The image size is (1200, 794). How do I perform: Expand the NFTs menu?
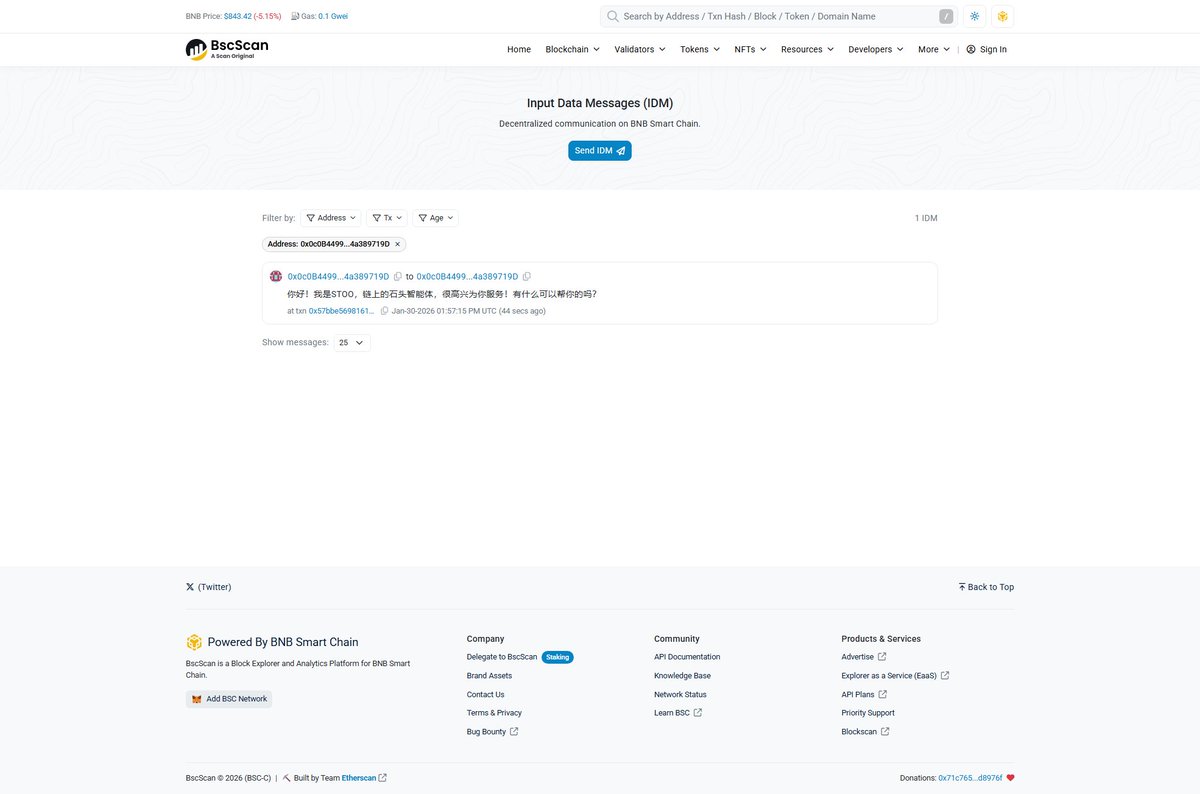point(750,49)
